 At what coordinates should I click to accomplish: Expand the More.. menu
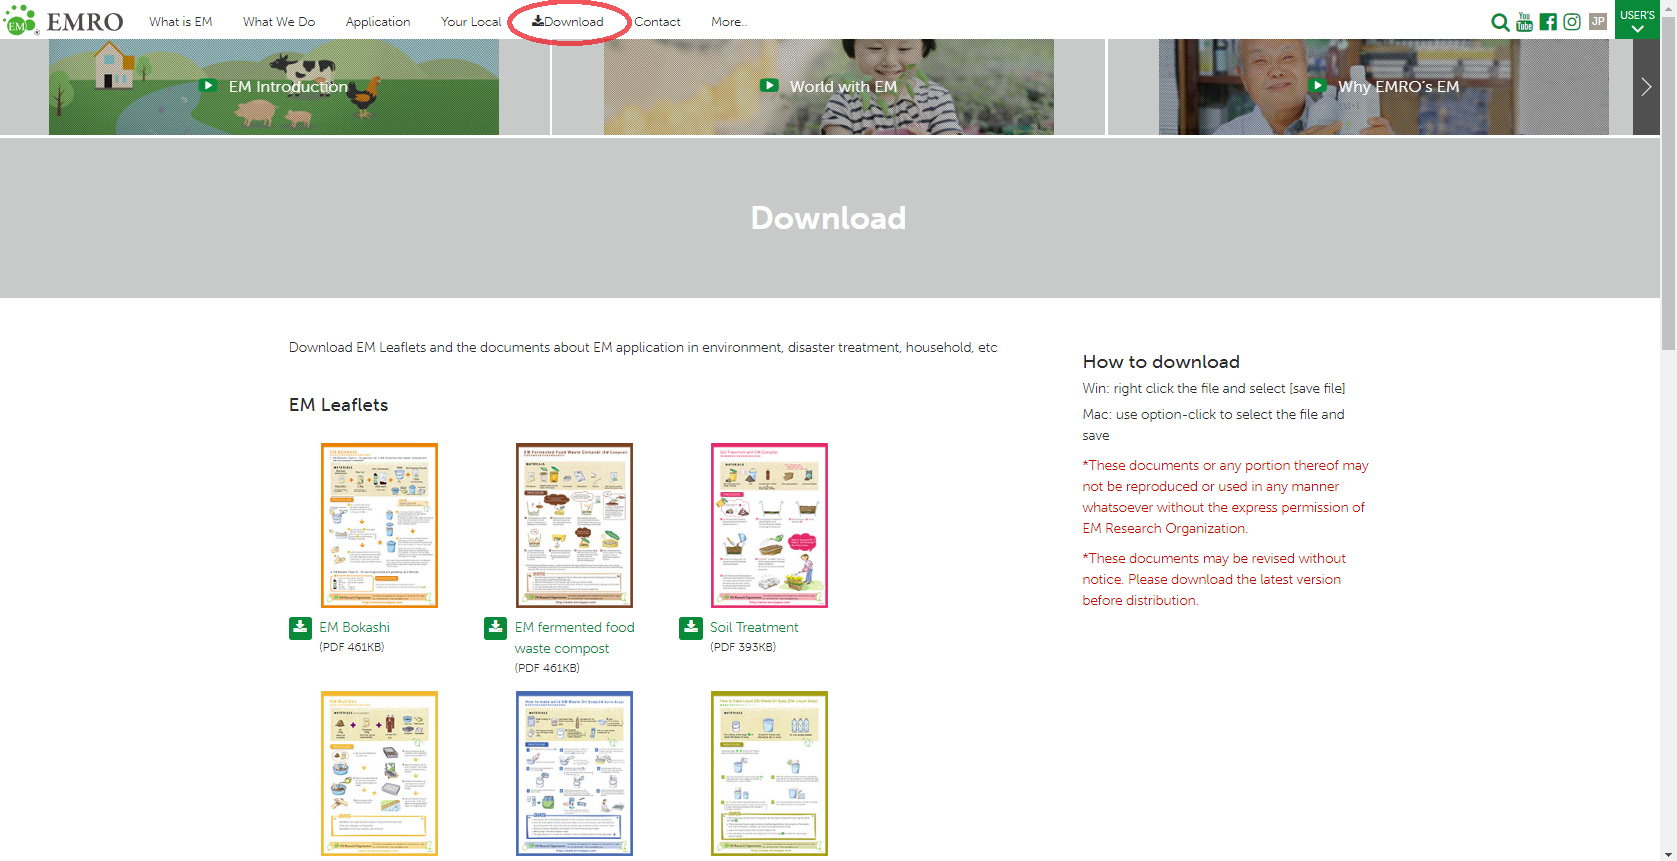click(729, 22)
